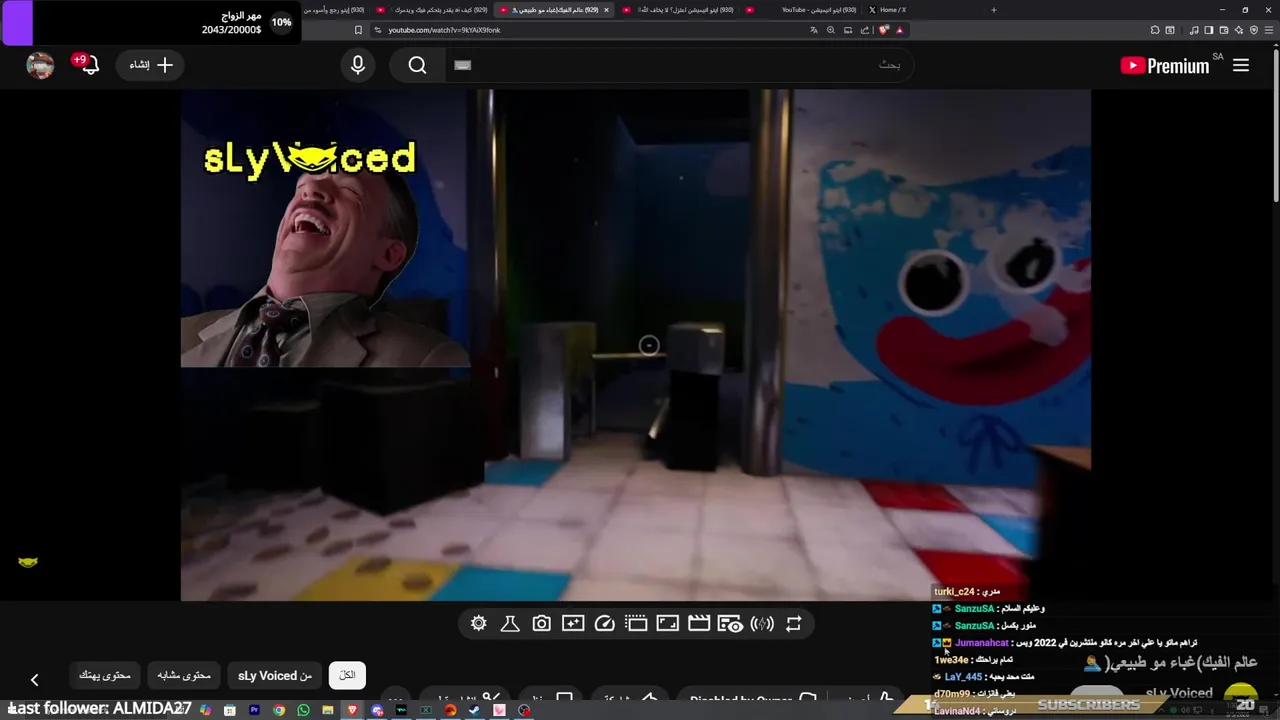This screenshot has height=720, width=1280.
Task: Click the YouTube search magnifier button
Action: point(417,65)
